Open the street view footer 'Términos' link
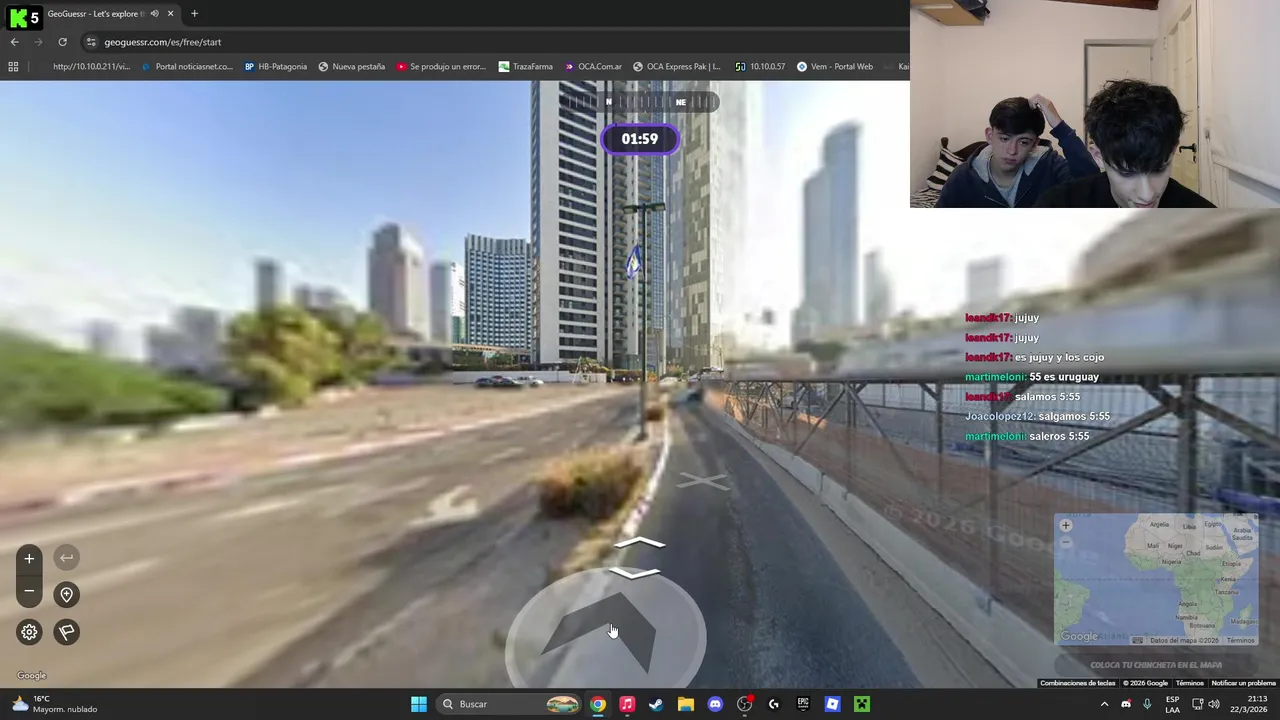 (1189, 683)
